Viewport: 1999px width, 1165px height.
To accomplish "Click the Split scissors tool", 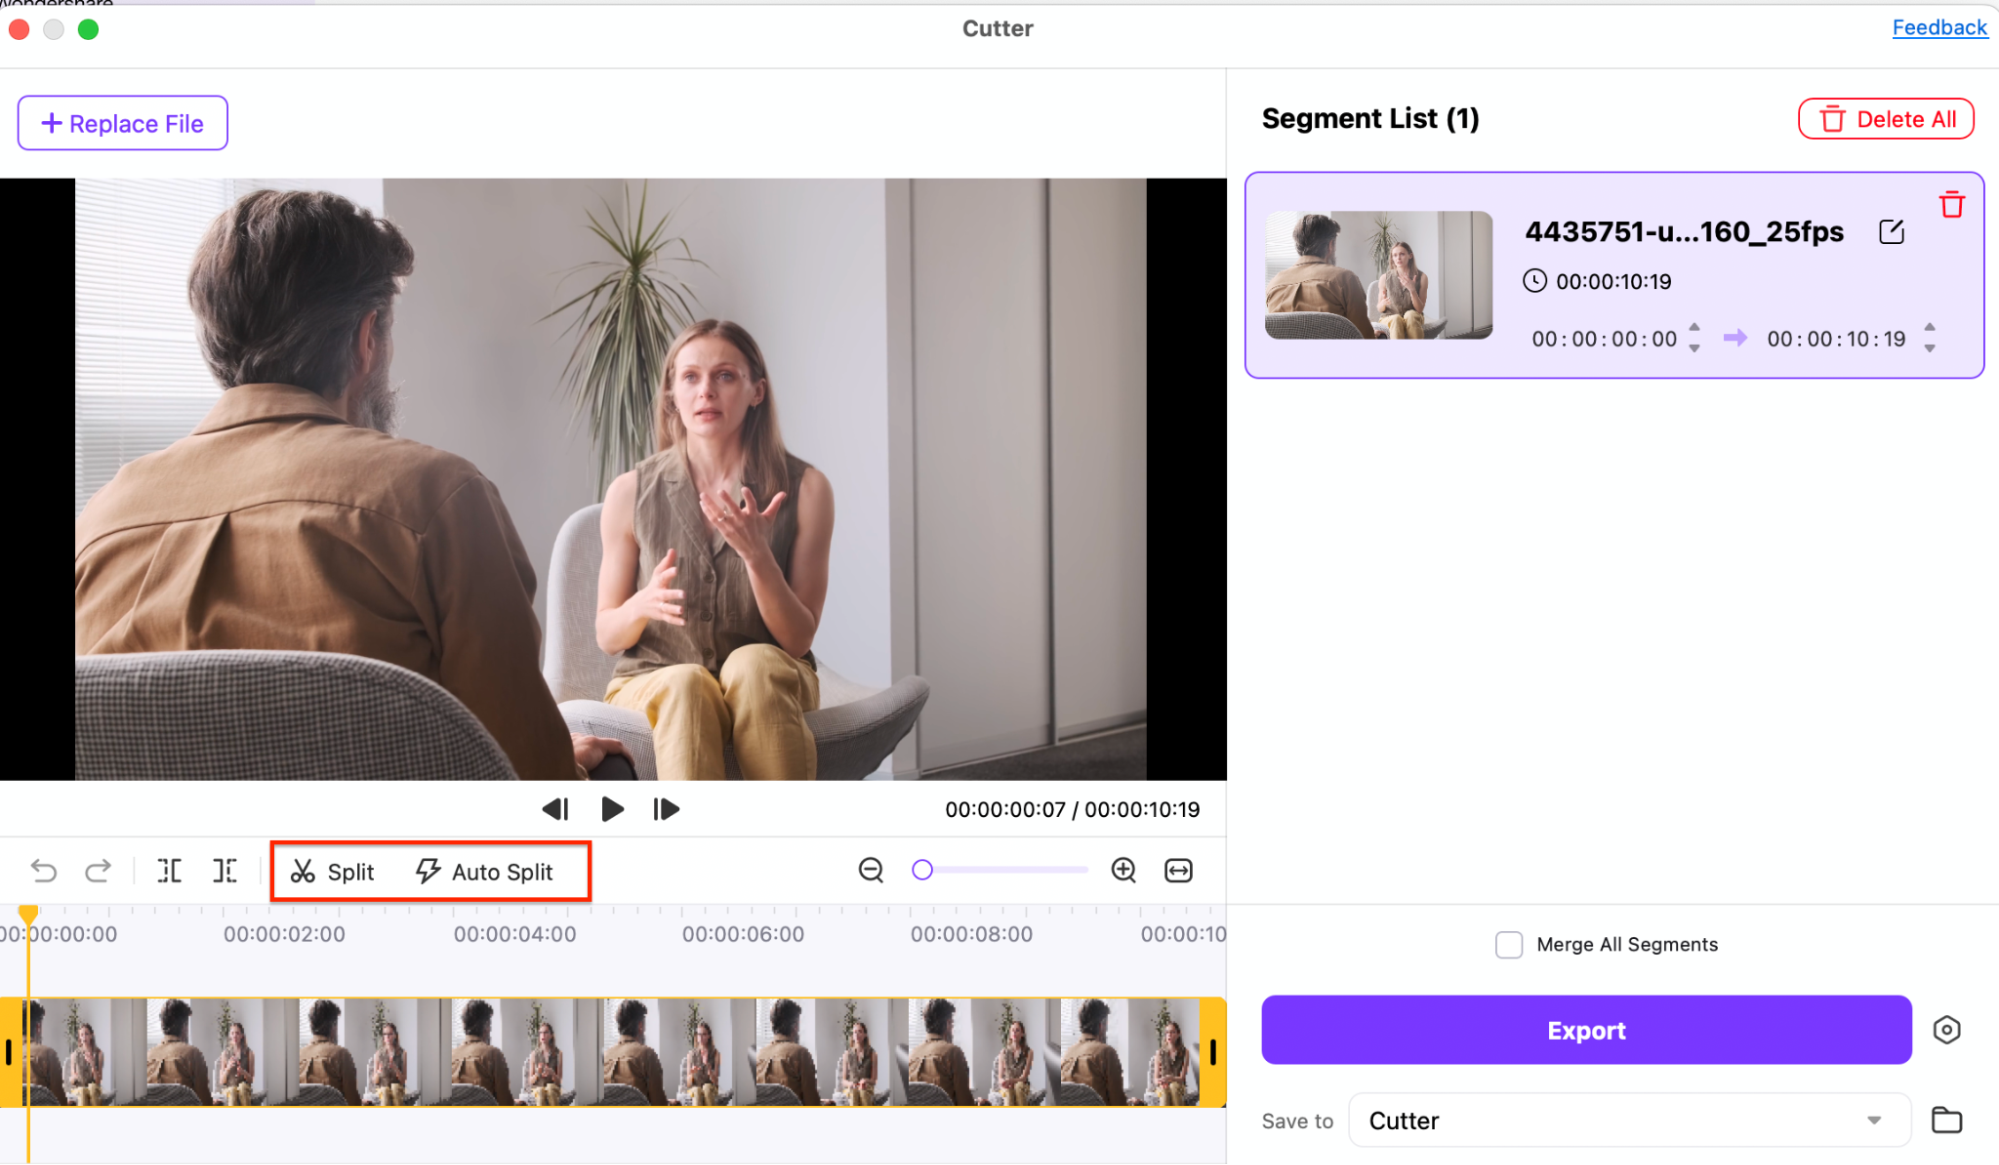I will click(332, 872).
